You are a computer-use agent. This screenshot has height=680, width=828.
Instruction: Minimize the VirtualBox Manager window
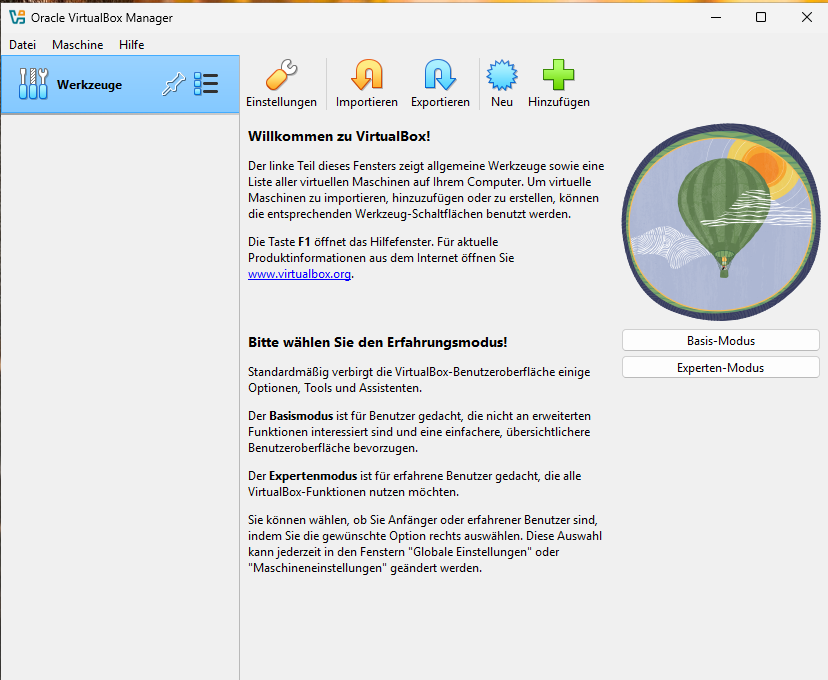coord(716,17)
